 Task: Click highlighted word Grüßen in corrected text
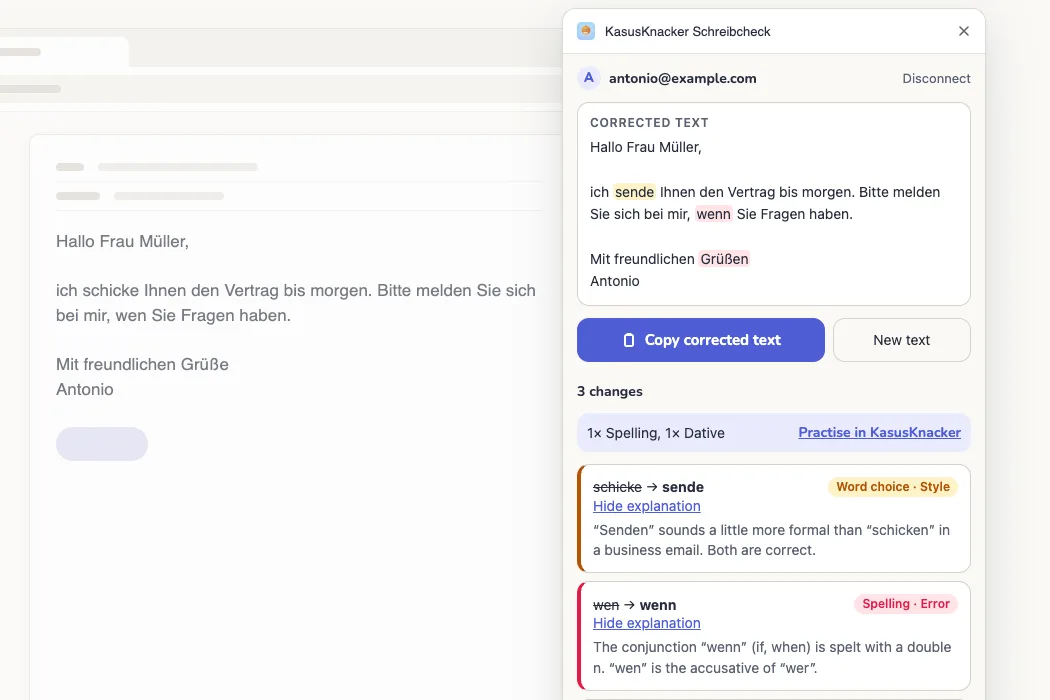724,259
